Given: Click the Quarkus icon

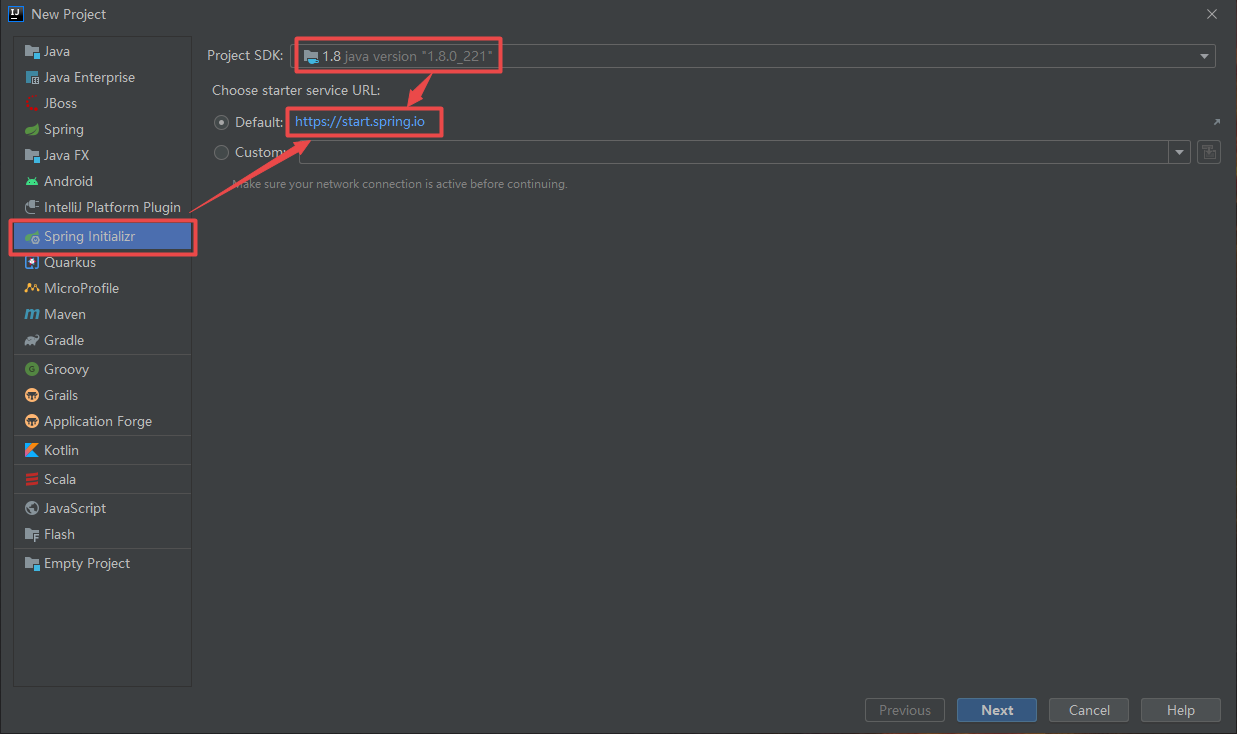Looking at the screenshot, I should click(32, 262).
